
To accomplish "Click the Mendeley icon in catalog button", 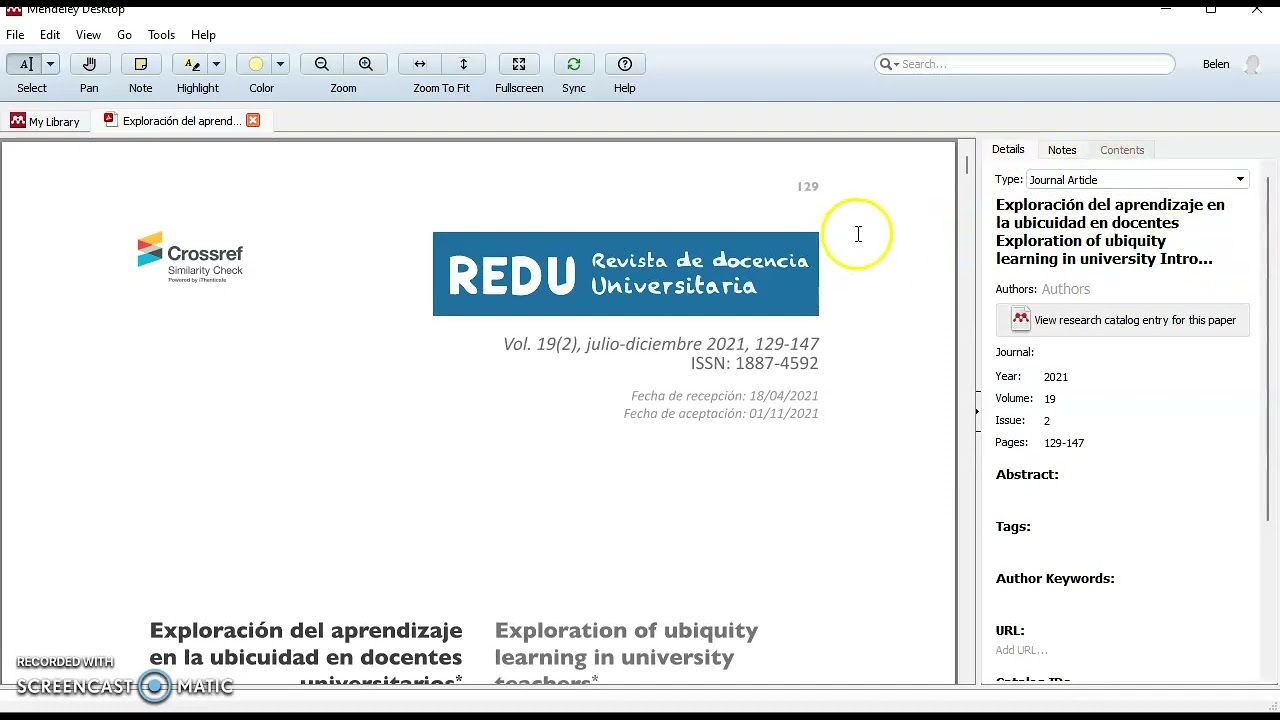I will coord(1020,320).
